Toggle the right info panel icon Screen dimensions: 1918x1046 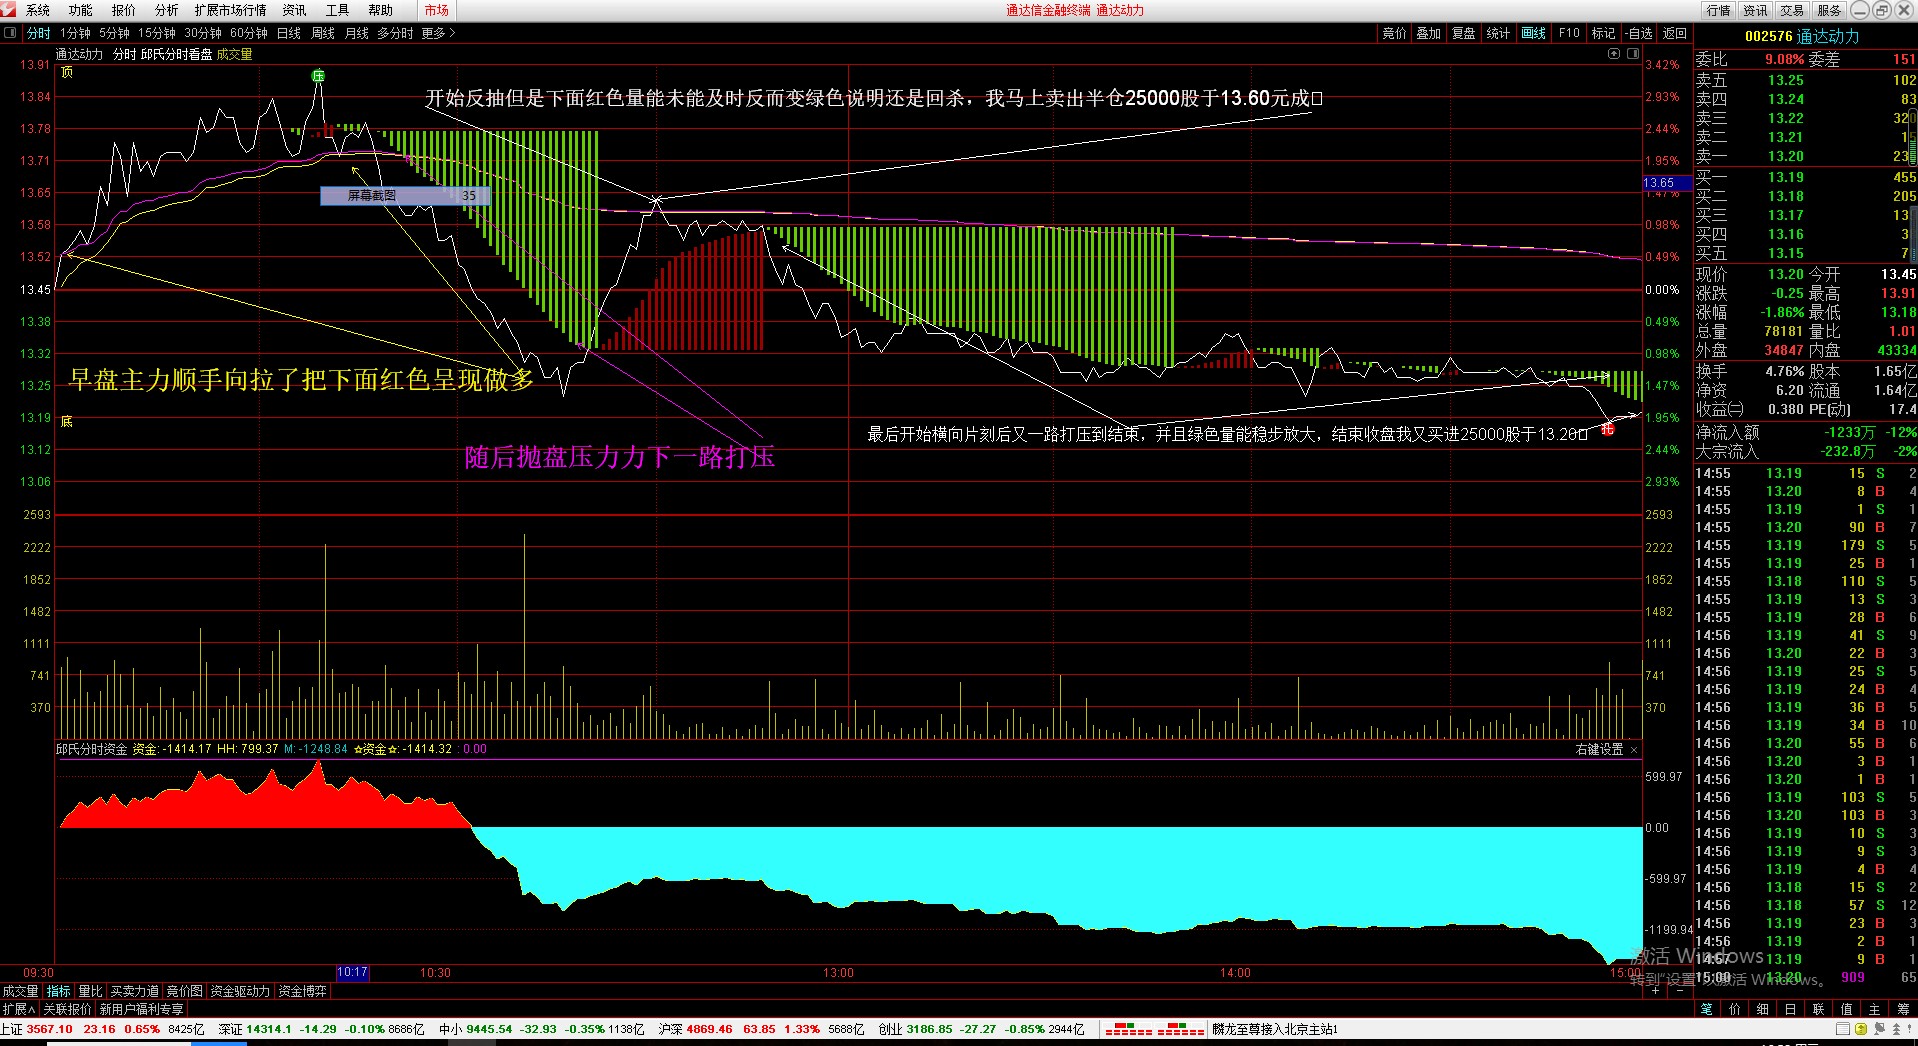[x=1632, y=54]
